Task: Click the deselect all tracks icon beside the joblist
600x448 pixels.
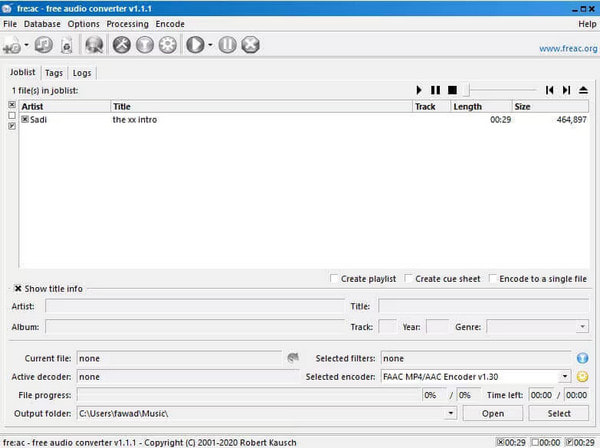Action: 12,115
